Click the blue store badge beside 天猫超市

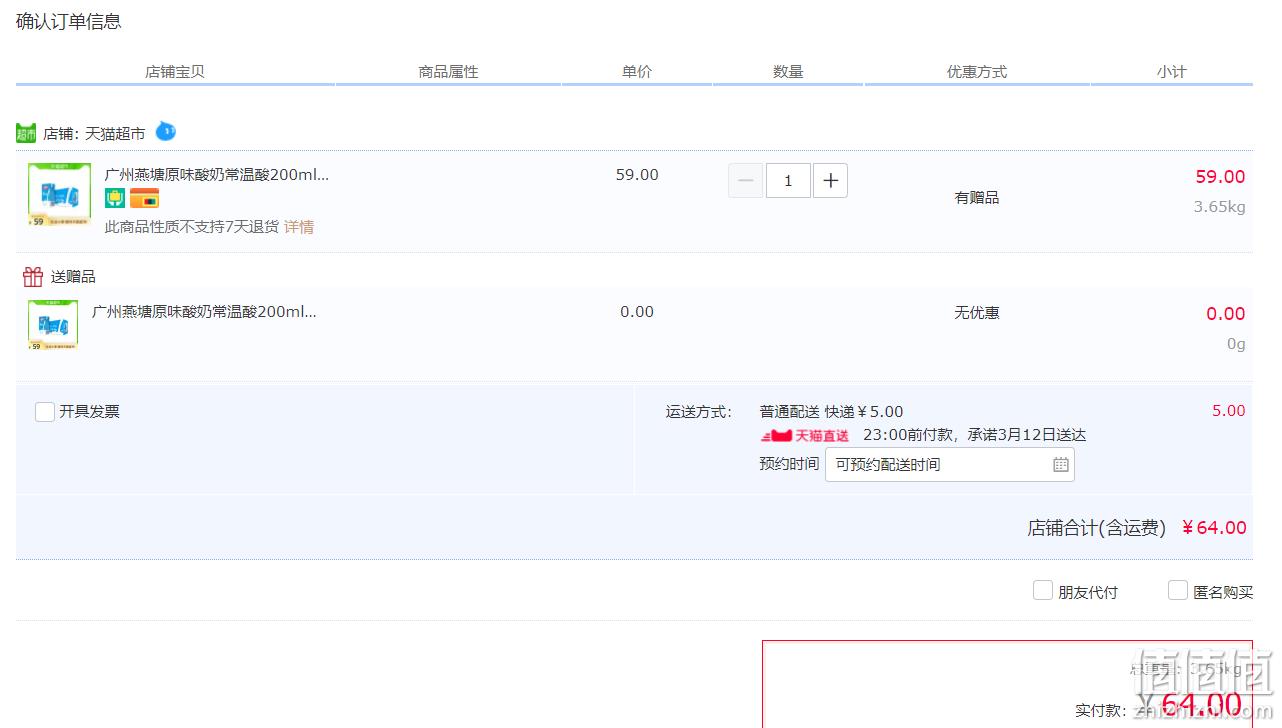[x=166, y=131]
